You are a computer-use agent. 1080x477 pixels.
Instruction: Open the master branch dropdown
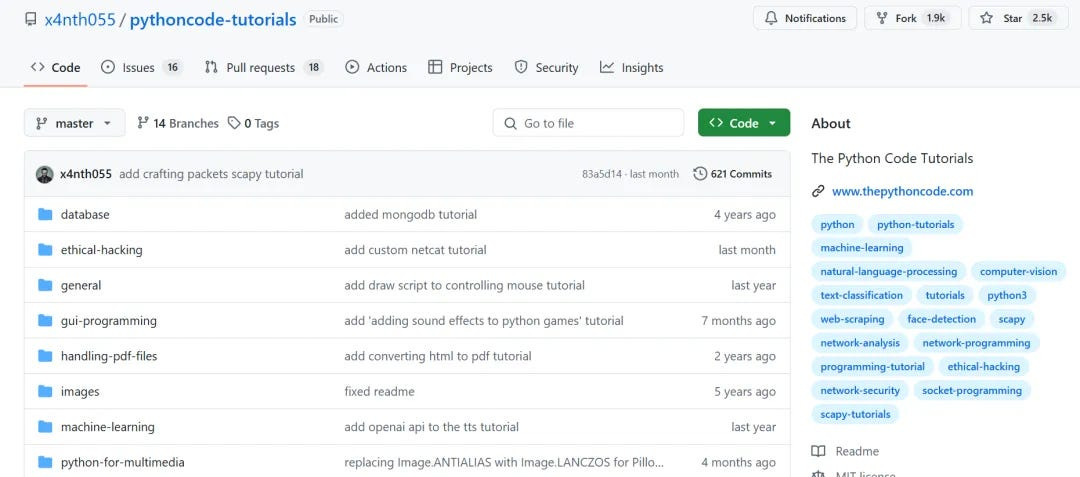(x=74, y=123)
